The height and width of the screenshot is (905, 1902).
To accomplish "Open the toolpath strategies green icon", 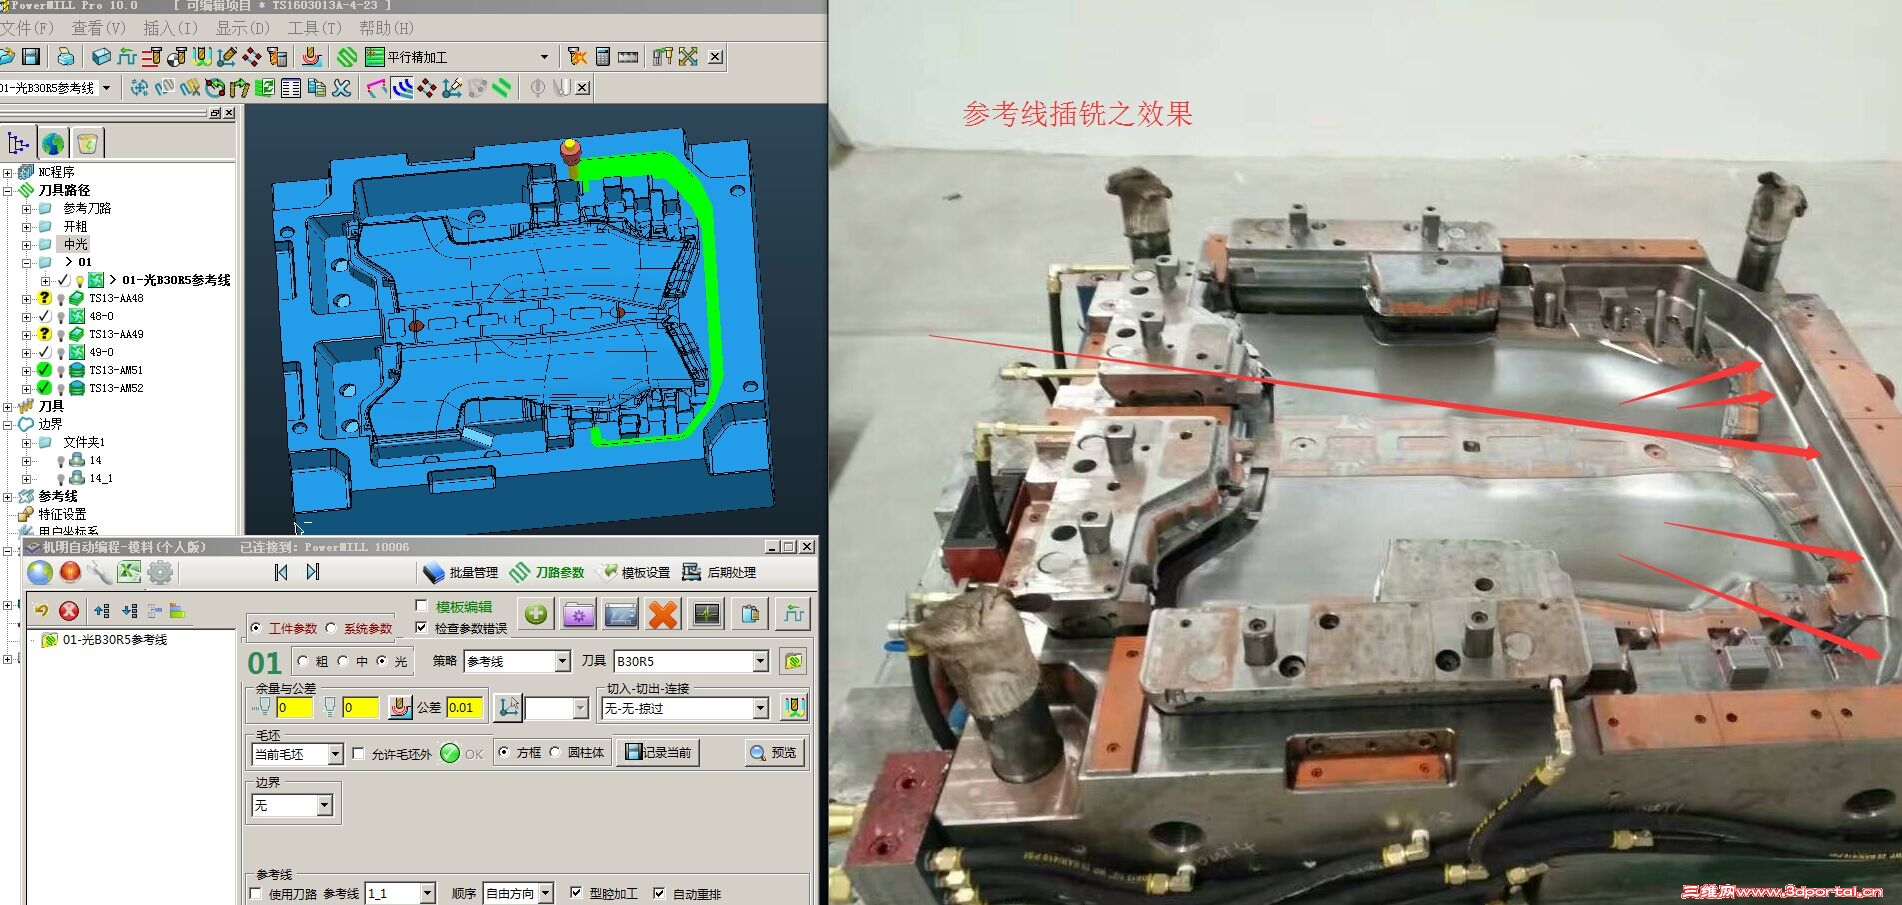I will pos(347,57).
